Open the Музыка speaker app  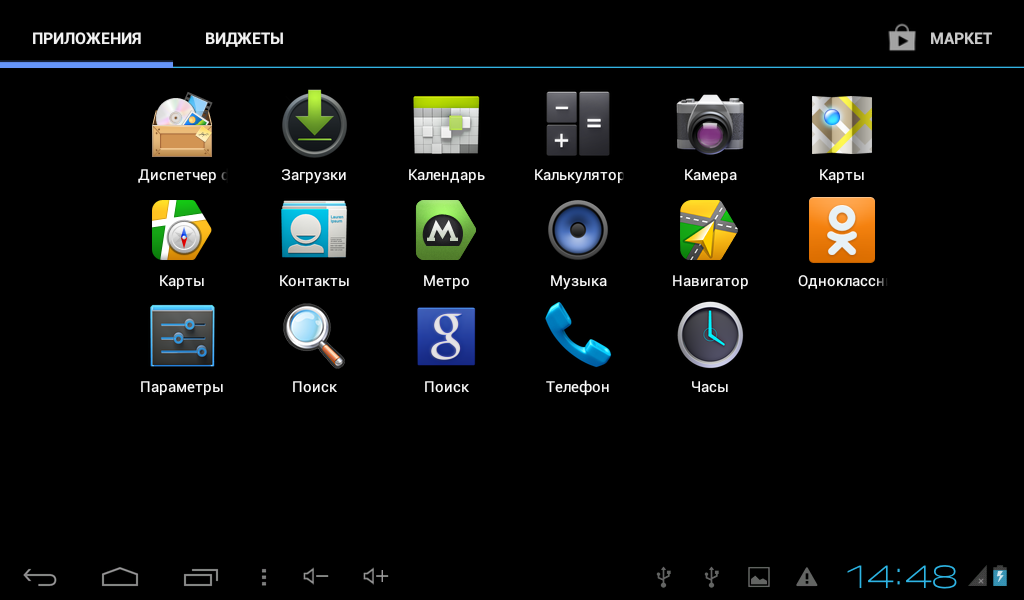578,230
